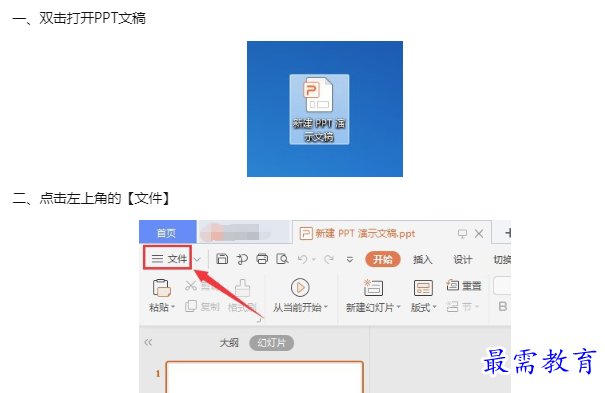Click the 从当前开始 play icon
605x393 pixels.
pyautogui.click(x=300, y=288)
